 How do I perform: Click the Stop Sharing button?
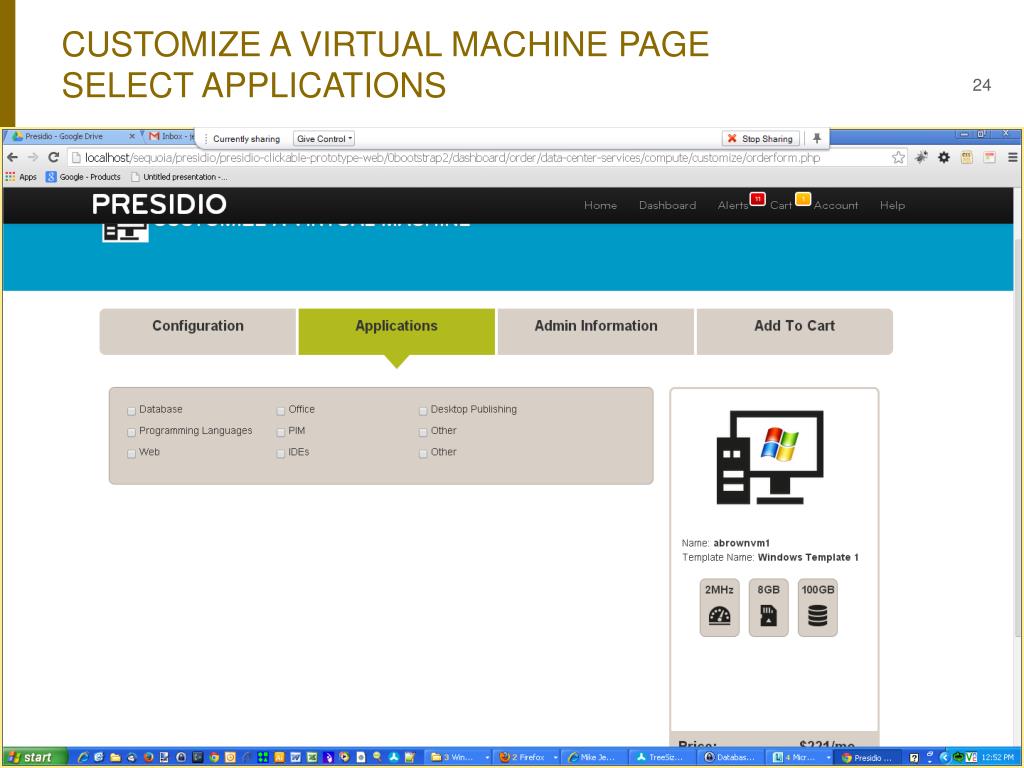pyautogui.click(x=761, y=138)
